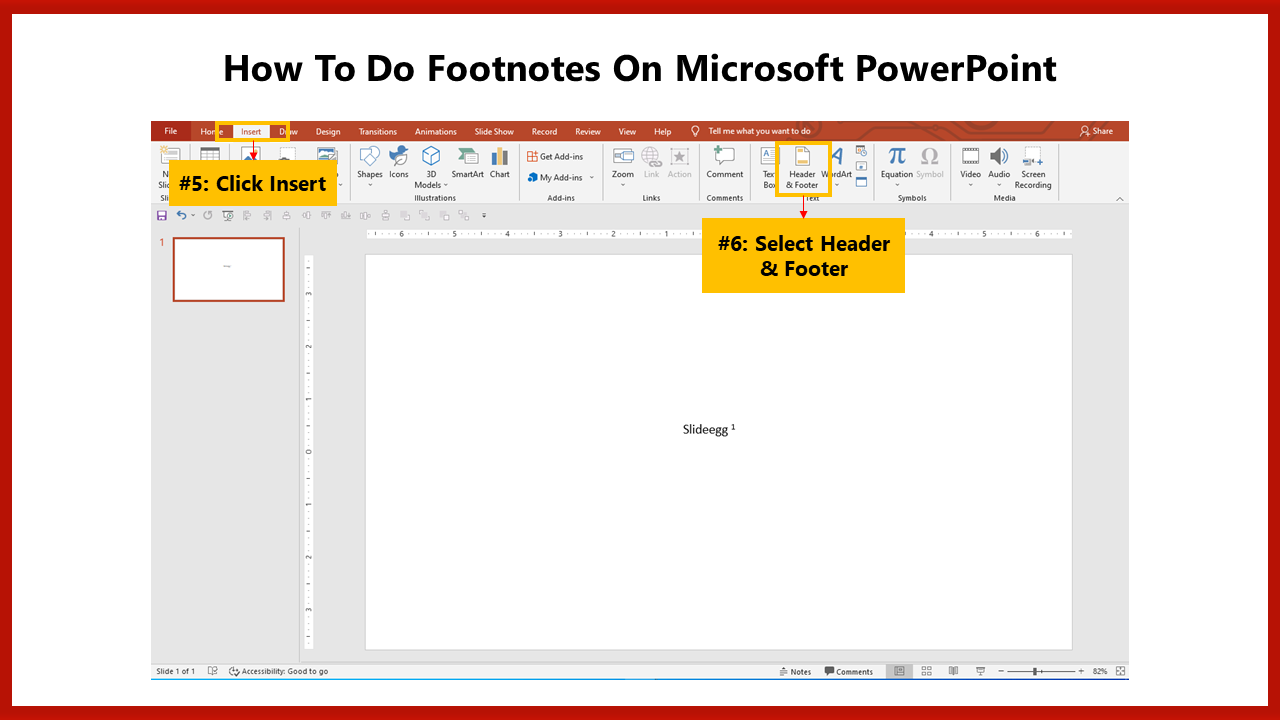Click My Add-ins button

555,178
